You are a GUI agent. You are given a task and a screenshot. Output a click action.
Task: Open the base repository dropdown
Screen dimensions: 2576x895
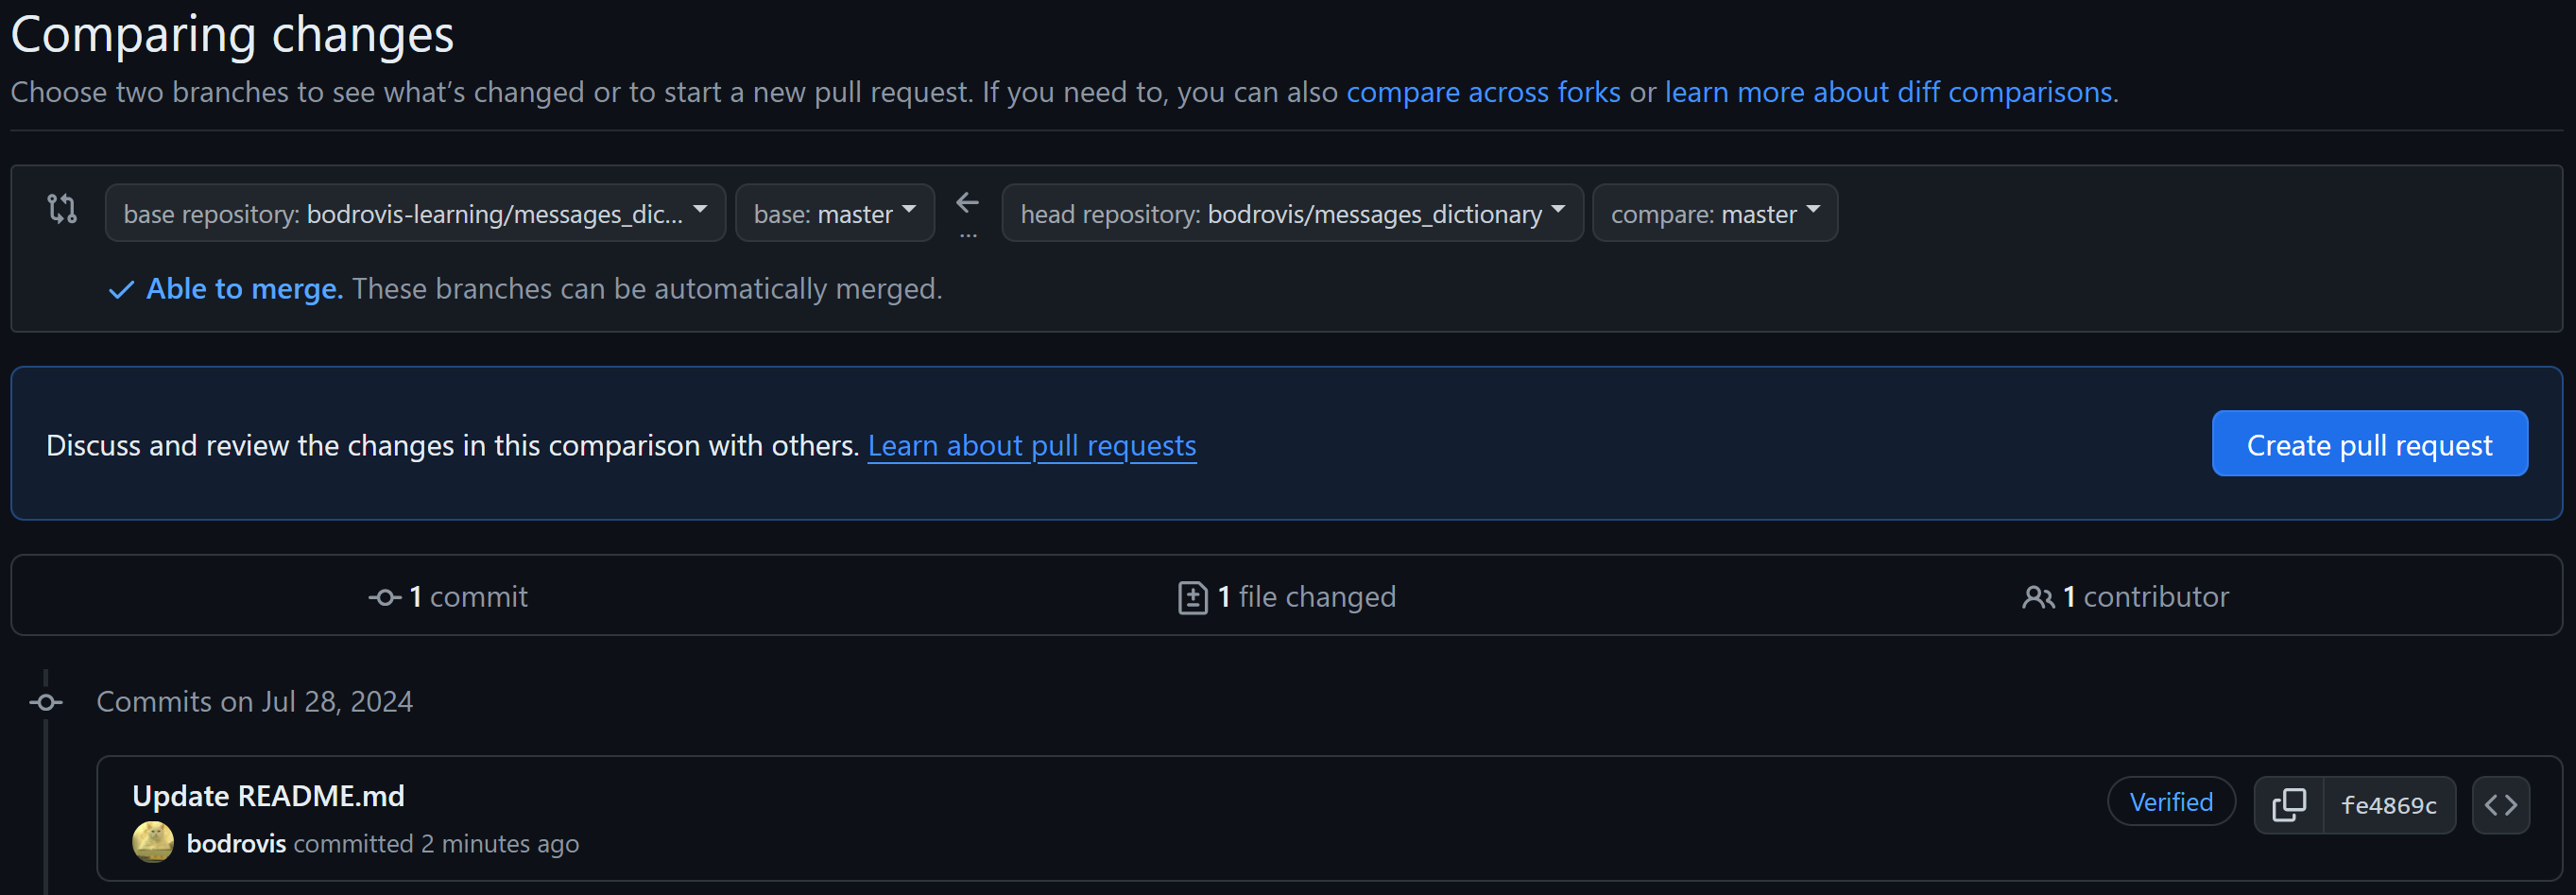click(414, 212)
